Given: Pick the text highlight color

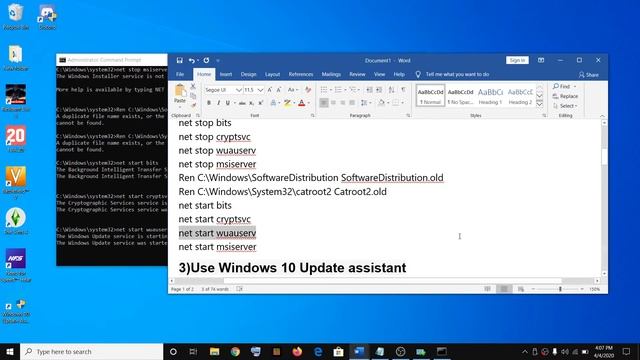Looking at the screenshot, I should (287, 103).
